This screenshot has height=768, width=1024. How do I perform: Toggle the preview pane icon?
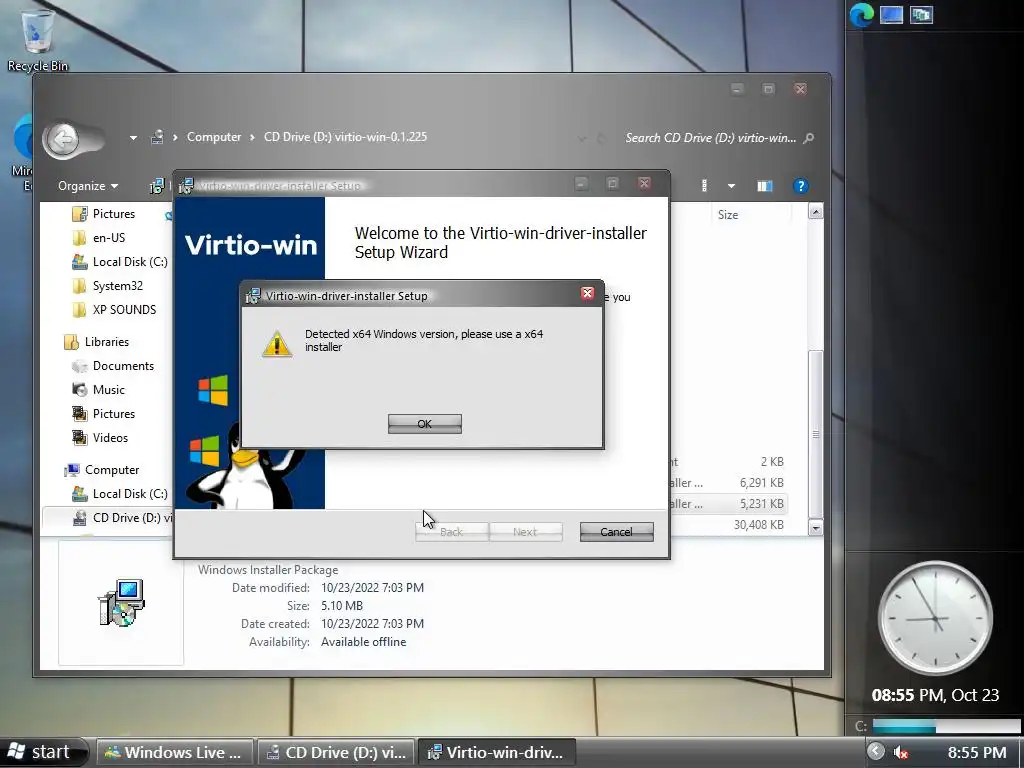point(765,186)
